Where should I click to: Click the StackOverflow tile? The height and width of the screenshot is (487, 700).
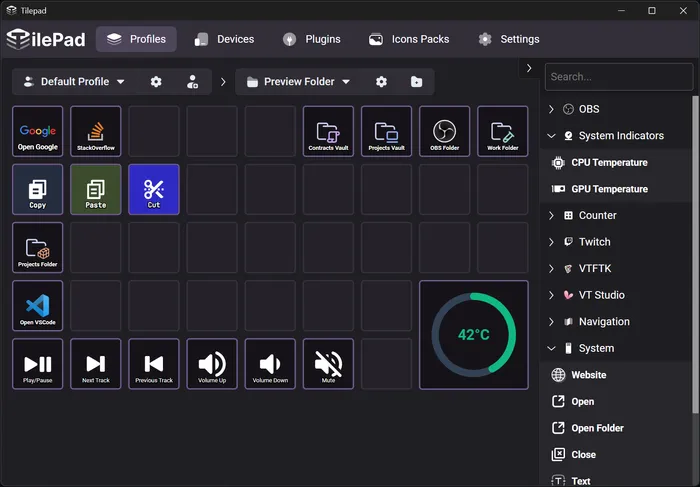coord(96,132)
